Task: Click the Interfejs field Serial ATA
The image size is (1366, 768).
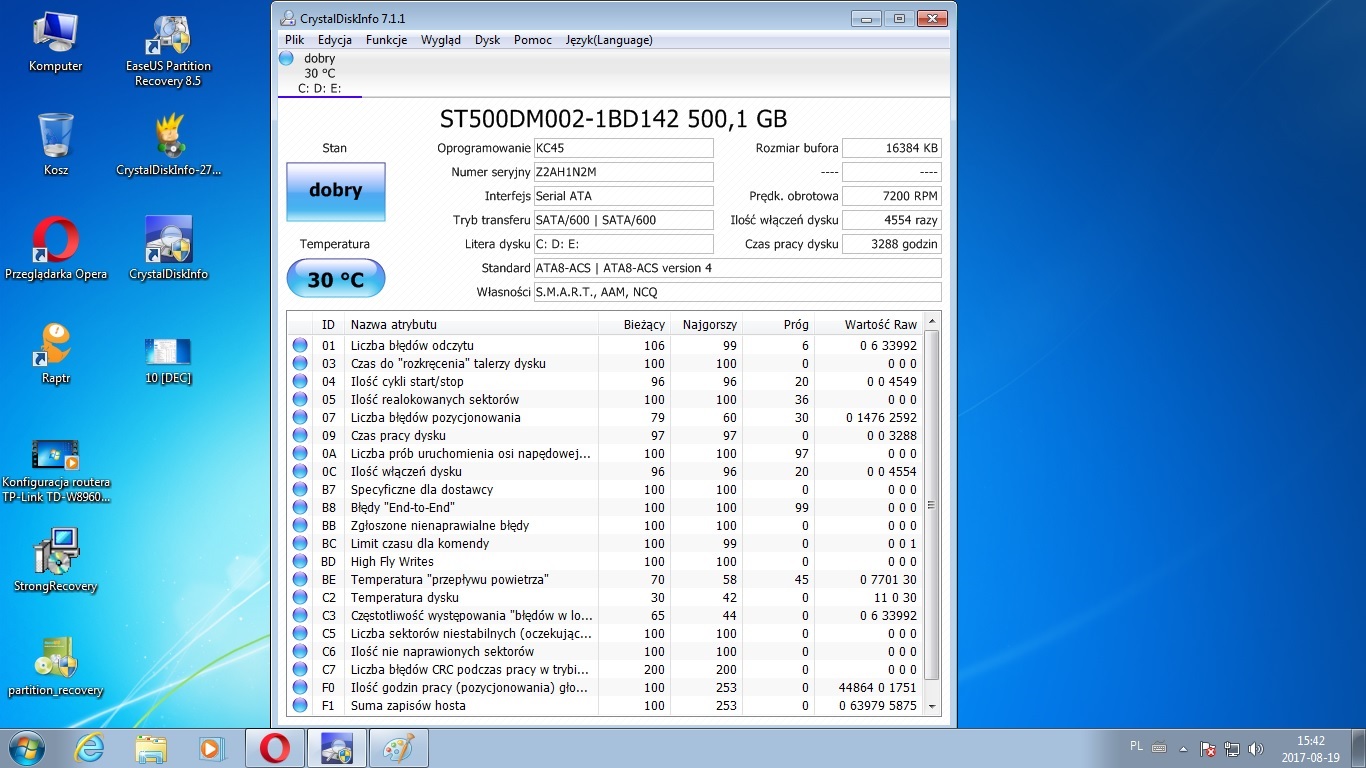Action: click(x=624, y=196)
